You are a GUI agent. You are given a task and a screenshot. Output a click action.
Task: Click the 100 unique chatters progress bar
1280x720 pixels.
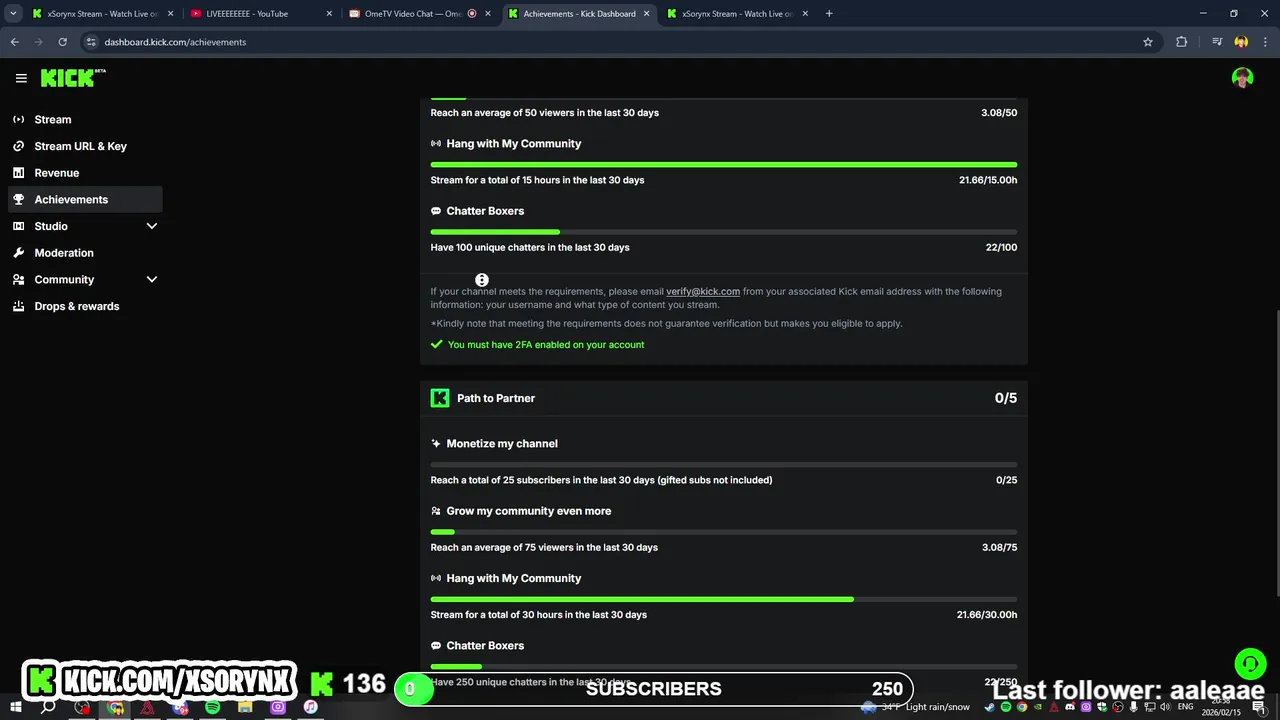tap(724, 232)
